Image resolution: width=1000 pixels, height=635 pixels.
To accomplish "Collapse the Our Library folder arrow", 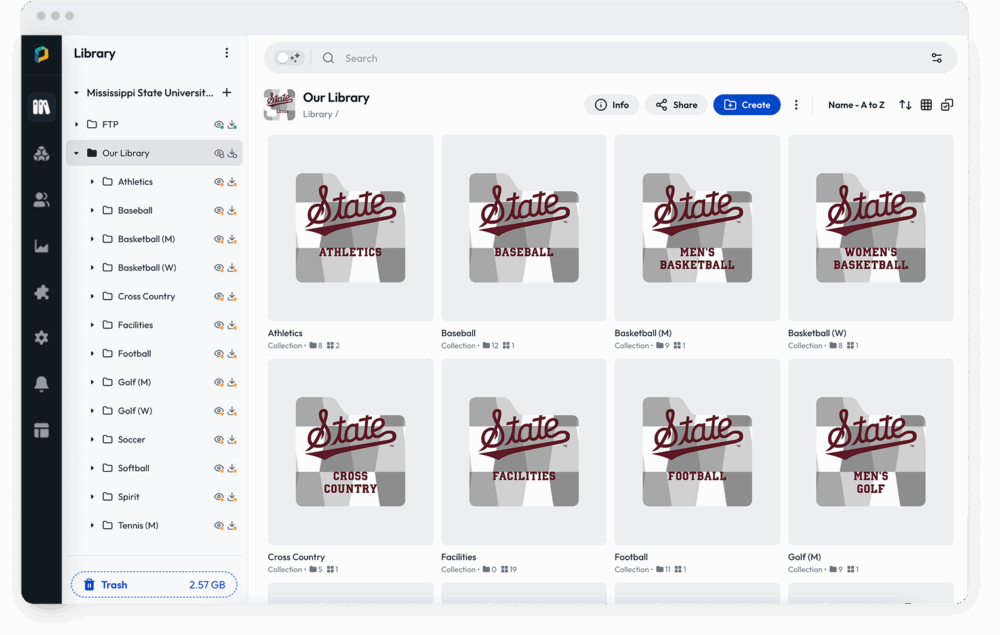I will point(77,153).
